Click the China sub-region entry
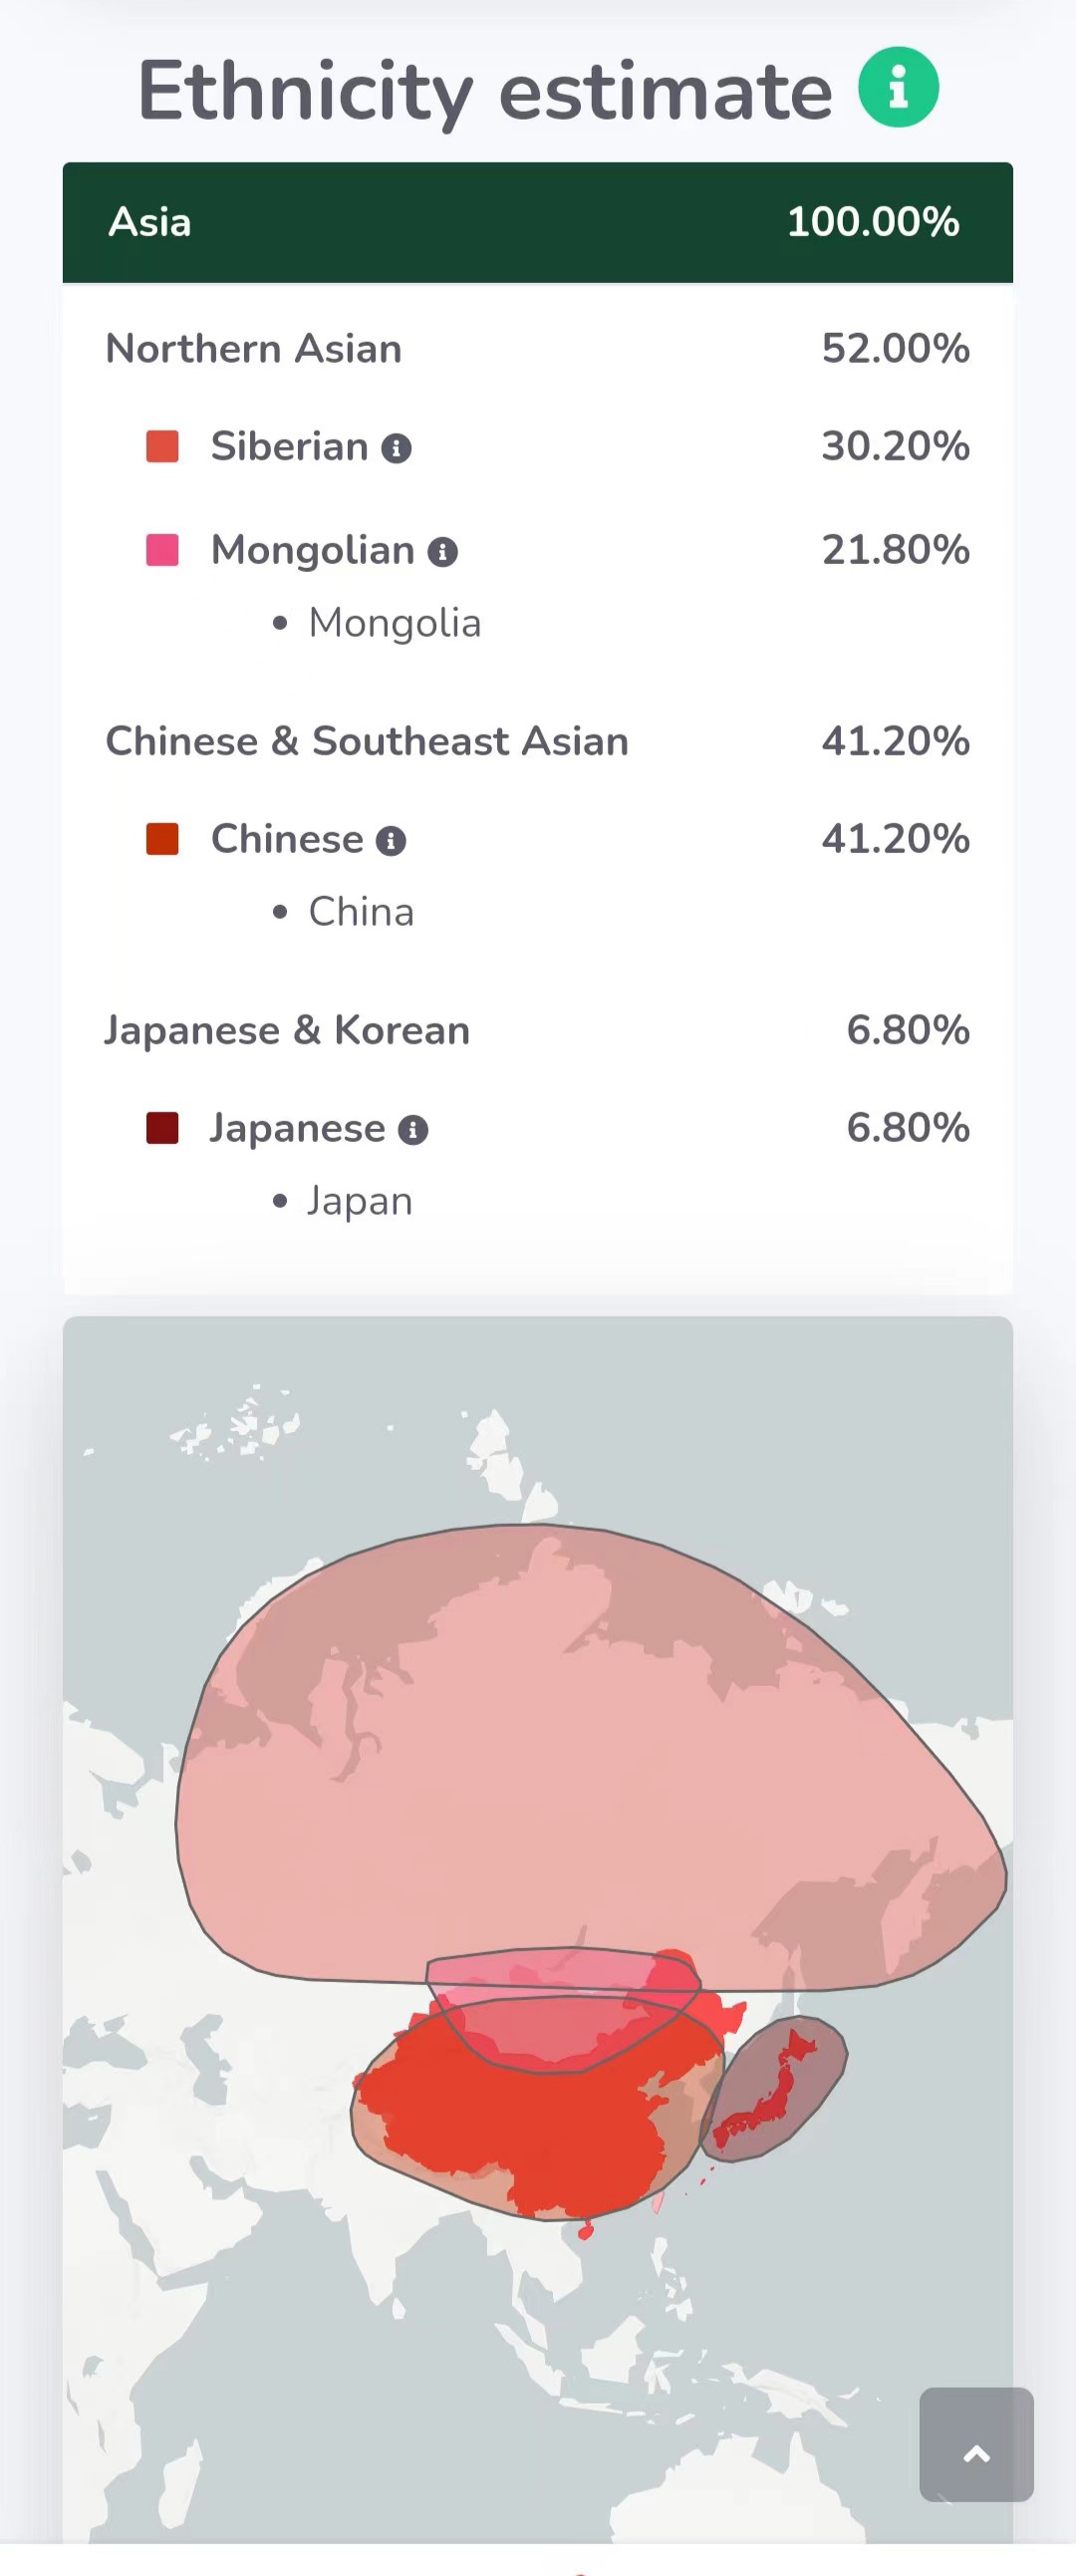The height and width of the screenshot is (2576, 1076). [x=360, y=912]
